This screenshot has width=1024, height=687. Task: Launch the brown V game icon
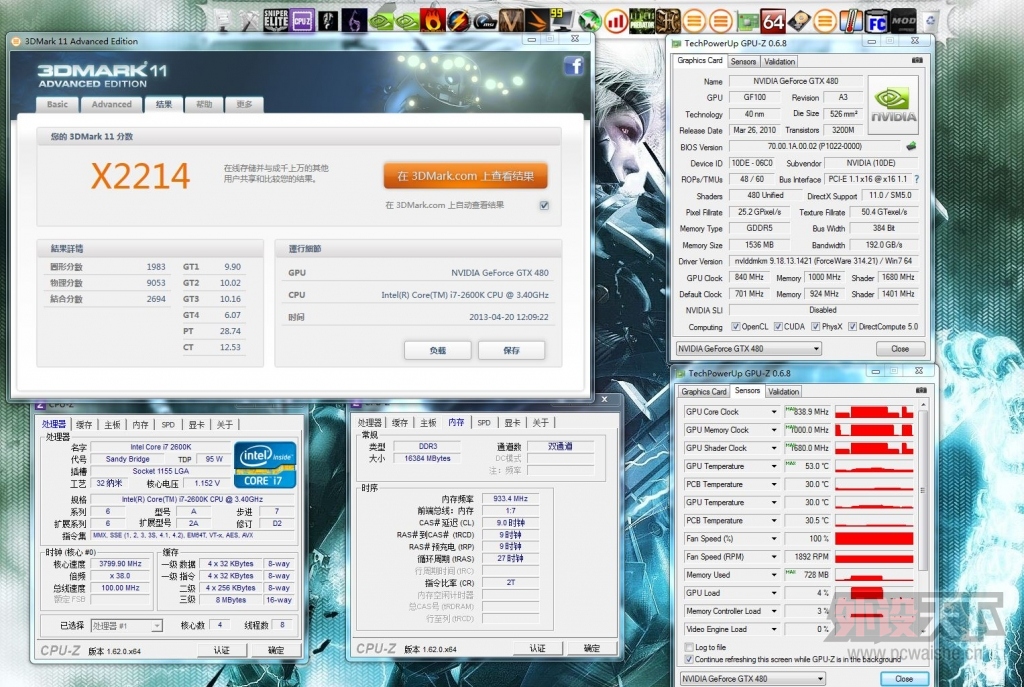click(511, 21)
